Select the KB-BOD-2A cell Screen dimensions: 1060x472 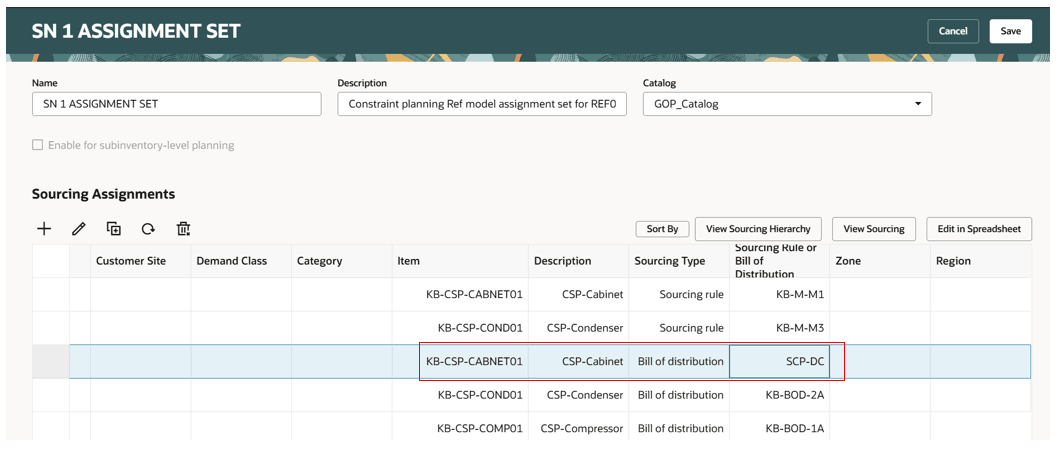tap(779, 396)
